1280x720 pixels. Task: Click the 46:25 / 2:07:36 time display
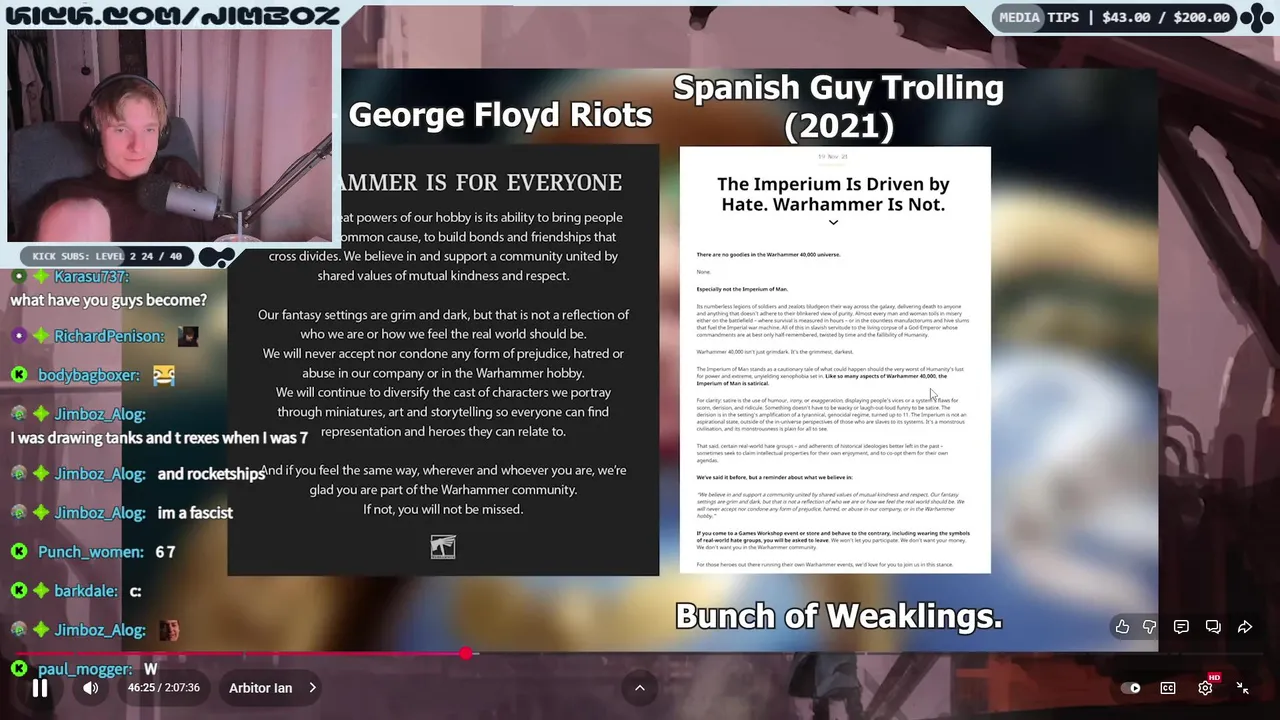(164, 688)
